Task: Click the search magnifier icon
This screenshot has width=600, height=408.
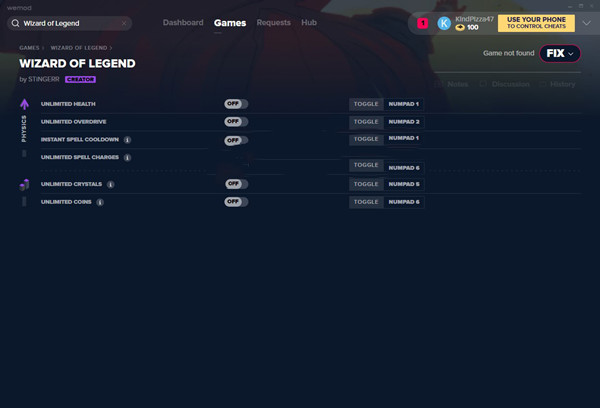Action: coord(15,23)
